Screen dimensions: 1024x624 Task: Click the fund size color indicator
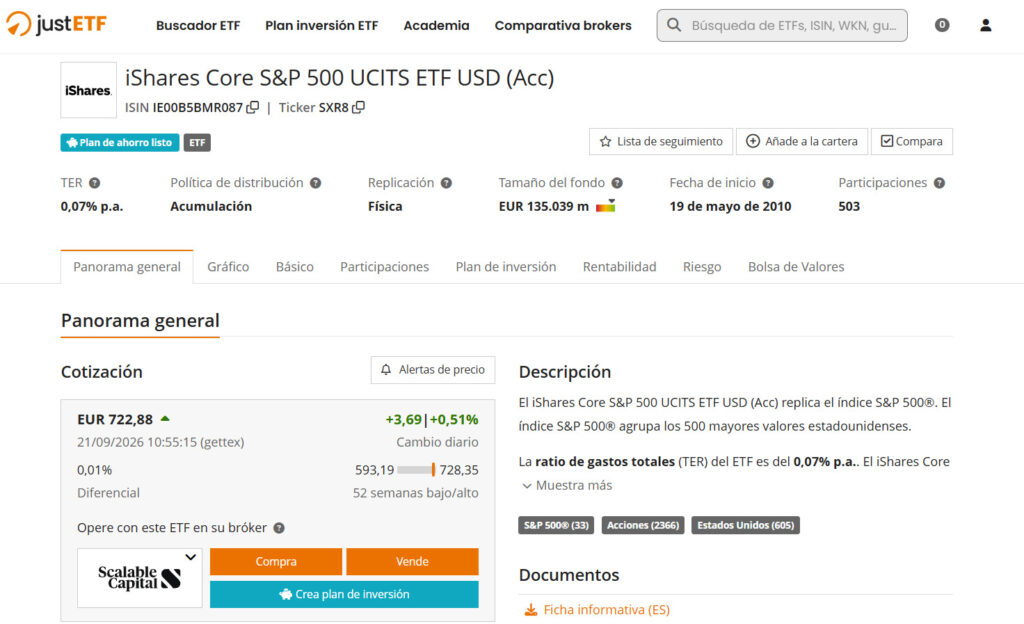click(x=605, y=206)
